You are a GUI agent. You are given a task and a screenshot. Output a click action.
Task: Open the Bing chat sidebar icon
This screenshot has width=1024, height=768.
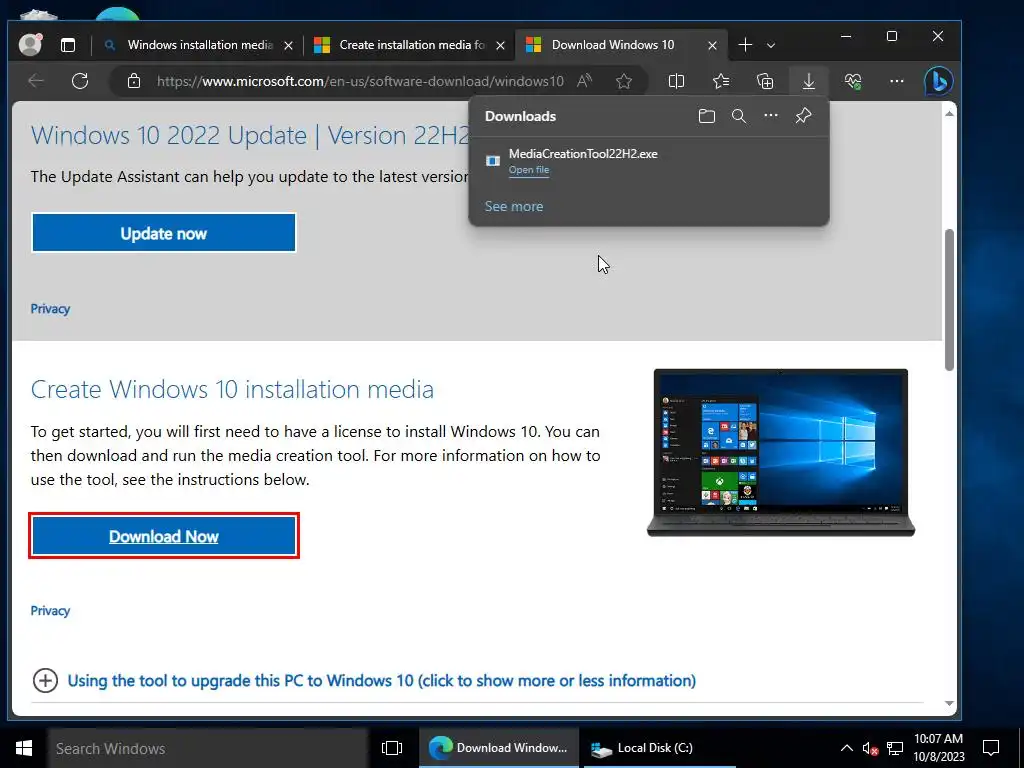(x=938, y=81)
